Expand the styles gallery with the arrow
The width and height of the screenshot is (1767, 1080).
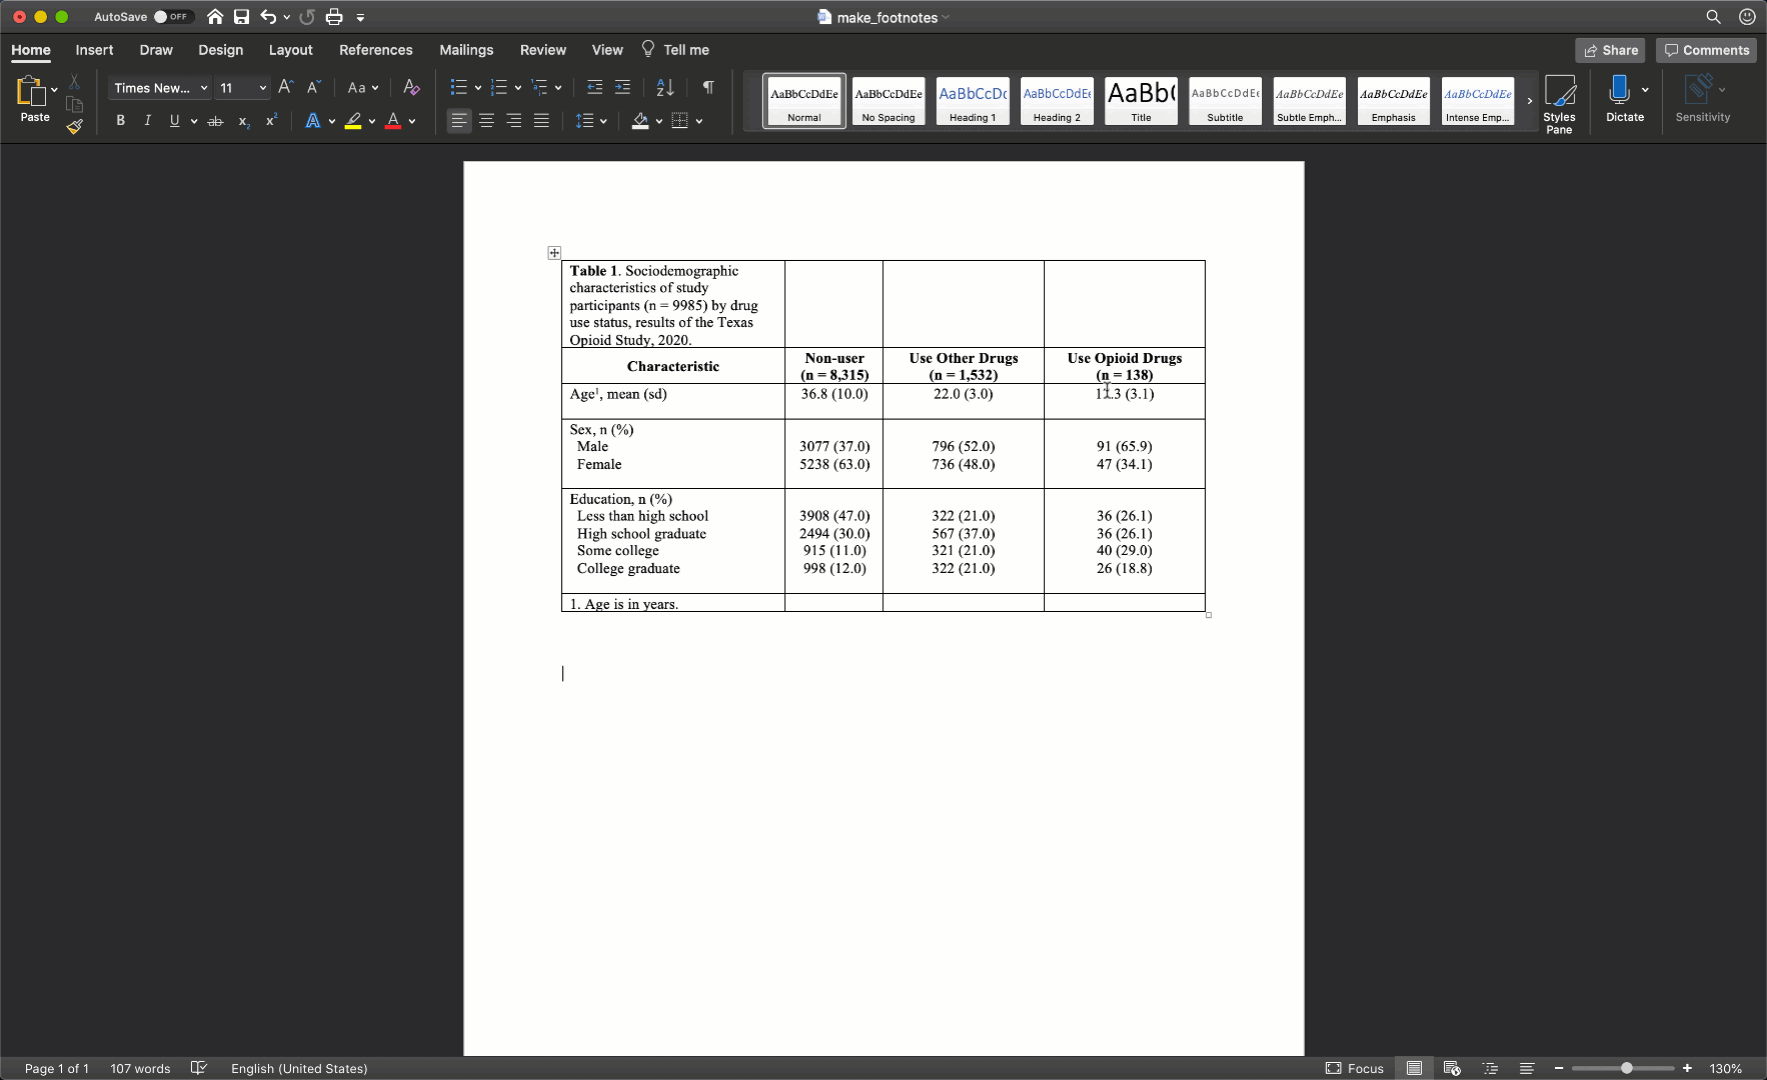[1529, 101]
